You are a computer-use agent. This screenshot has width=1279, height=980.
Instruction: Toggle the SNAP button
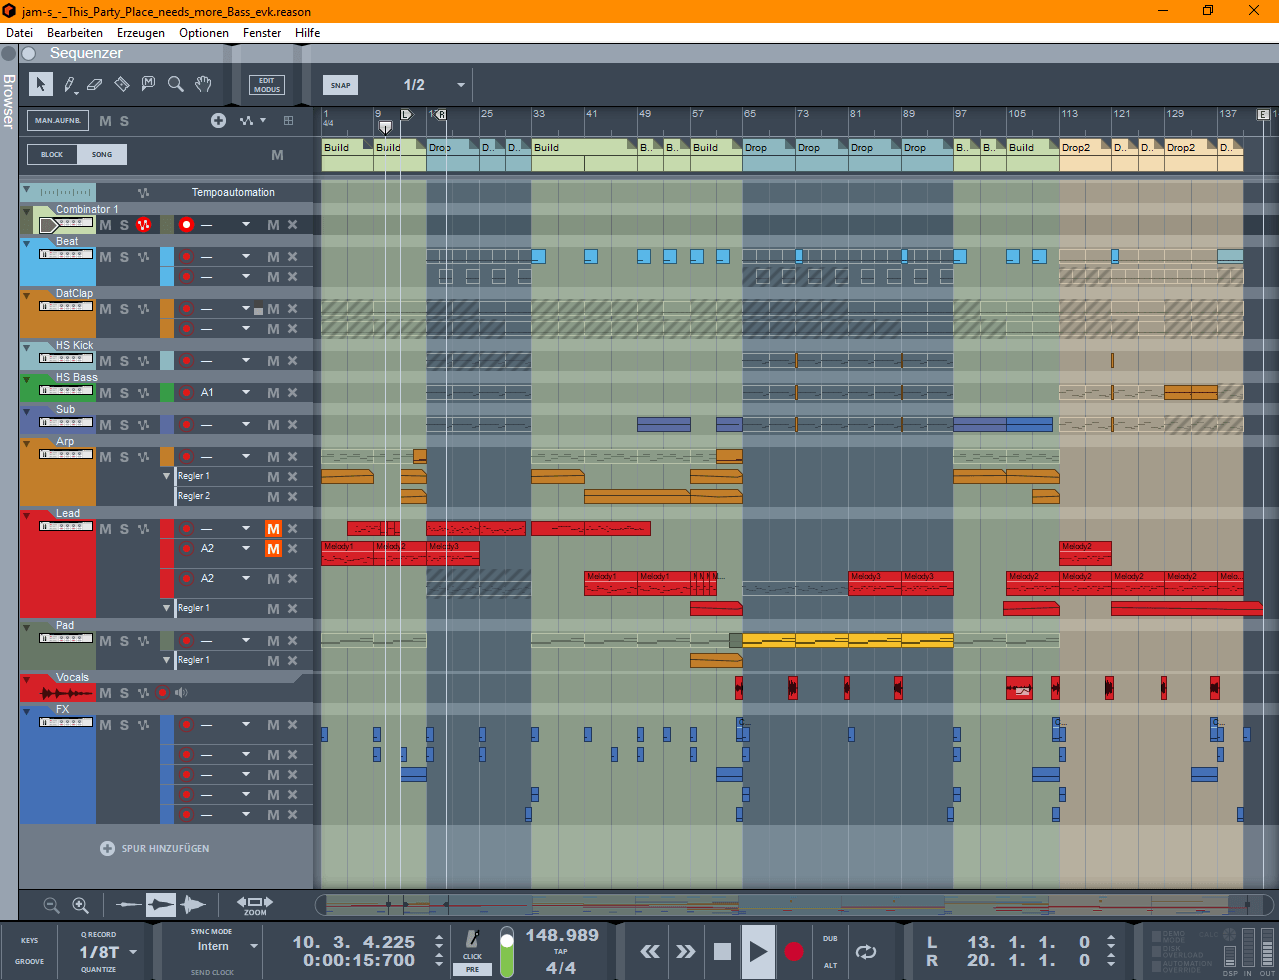click(341, 85)
